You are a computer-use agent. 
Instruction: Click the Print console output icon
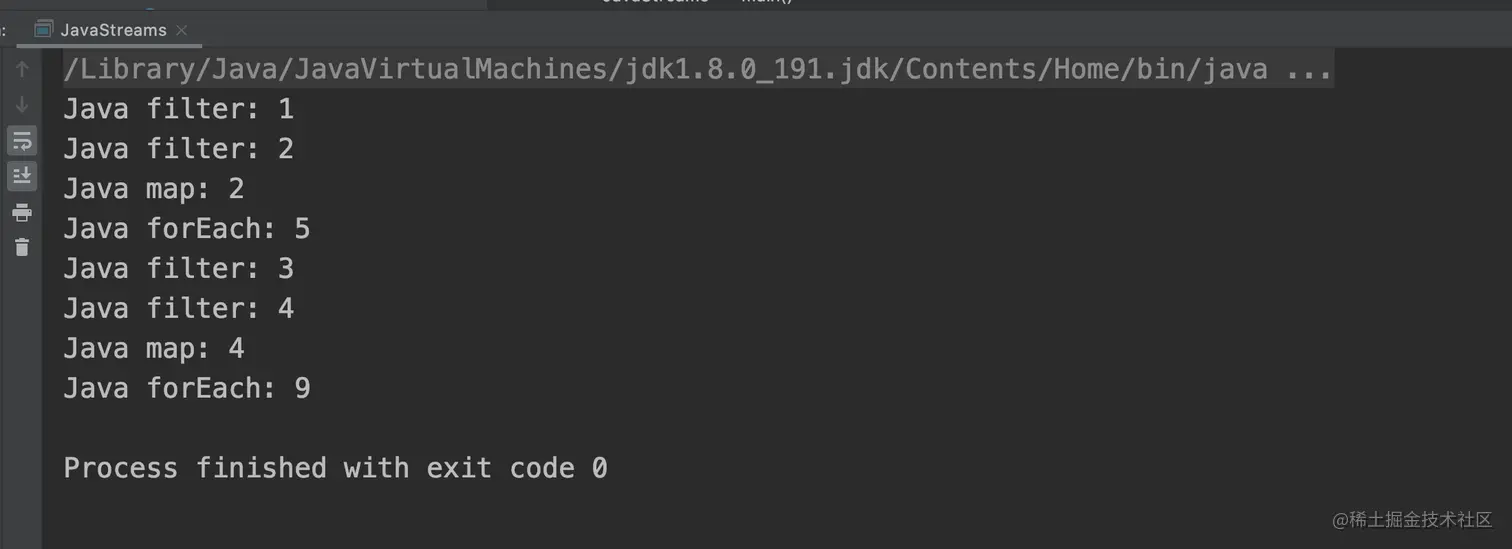pyautogui.click(x=22, y=212)
